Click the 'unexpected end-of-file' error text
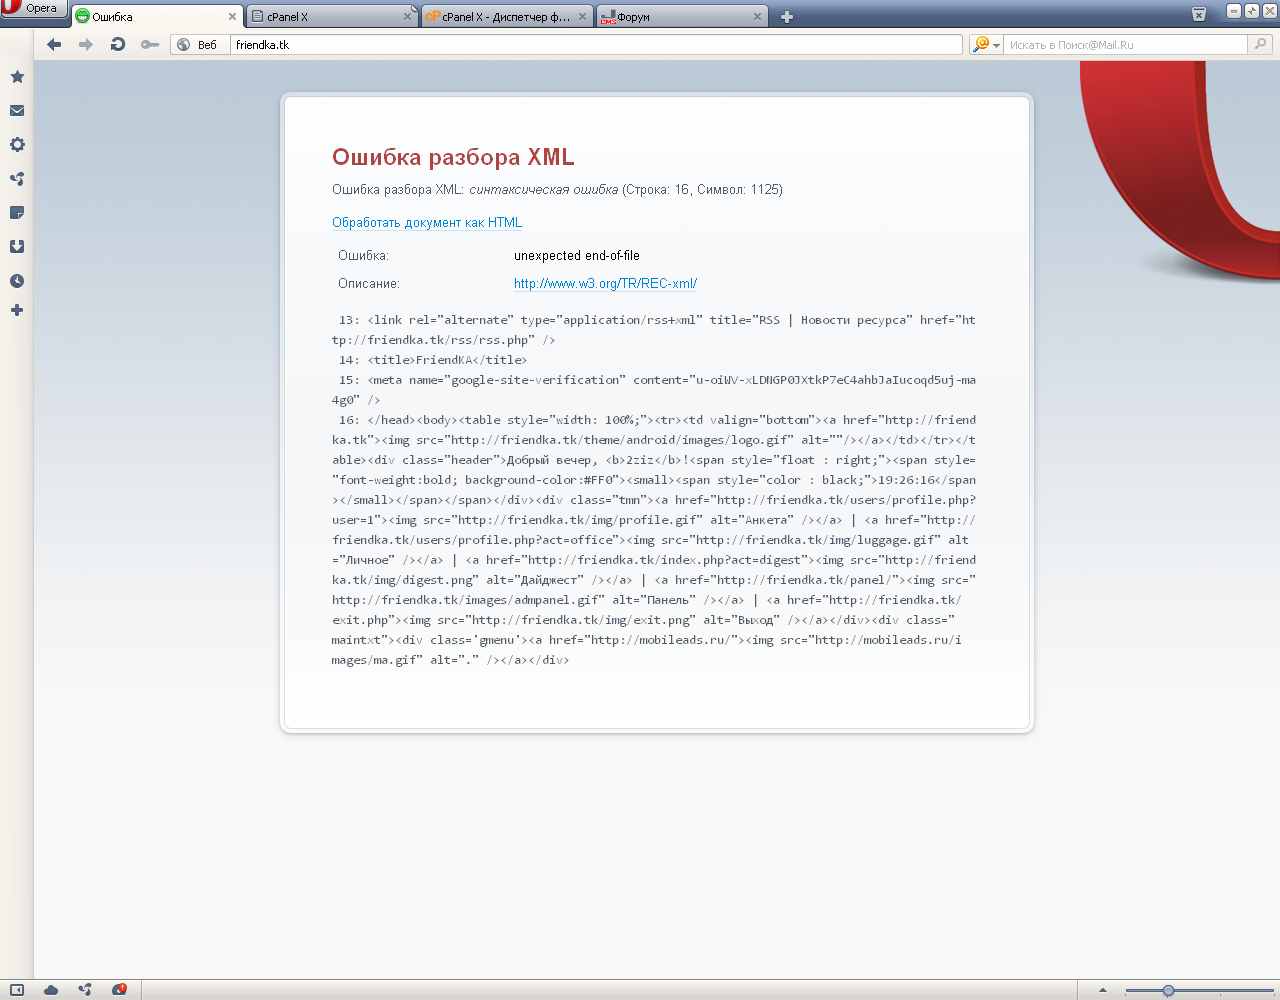The image size is (1280, 1000). [577, 256]
